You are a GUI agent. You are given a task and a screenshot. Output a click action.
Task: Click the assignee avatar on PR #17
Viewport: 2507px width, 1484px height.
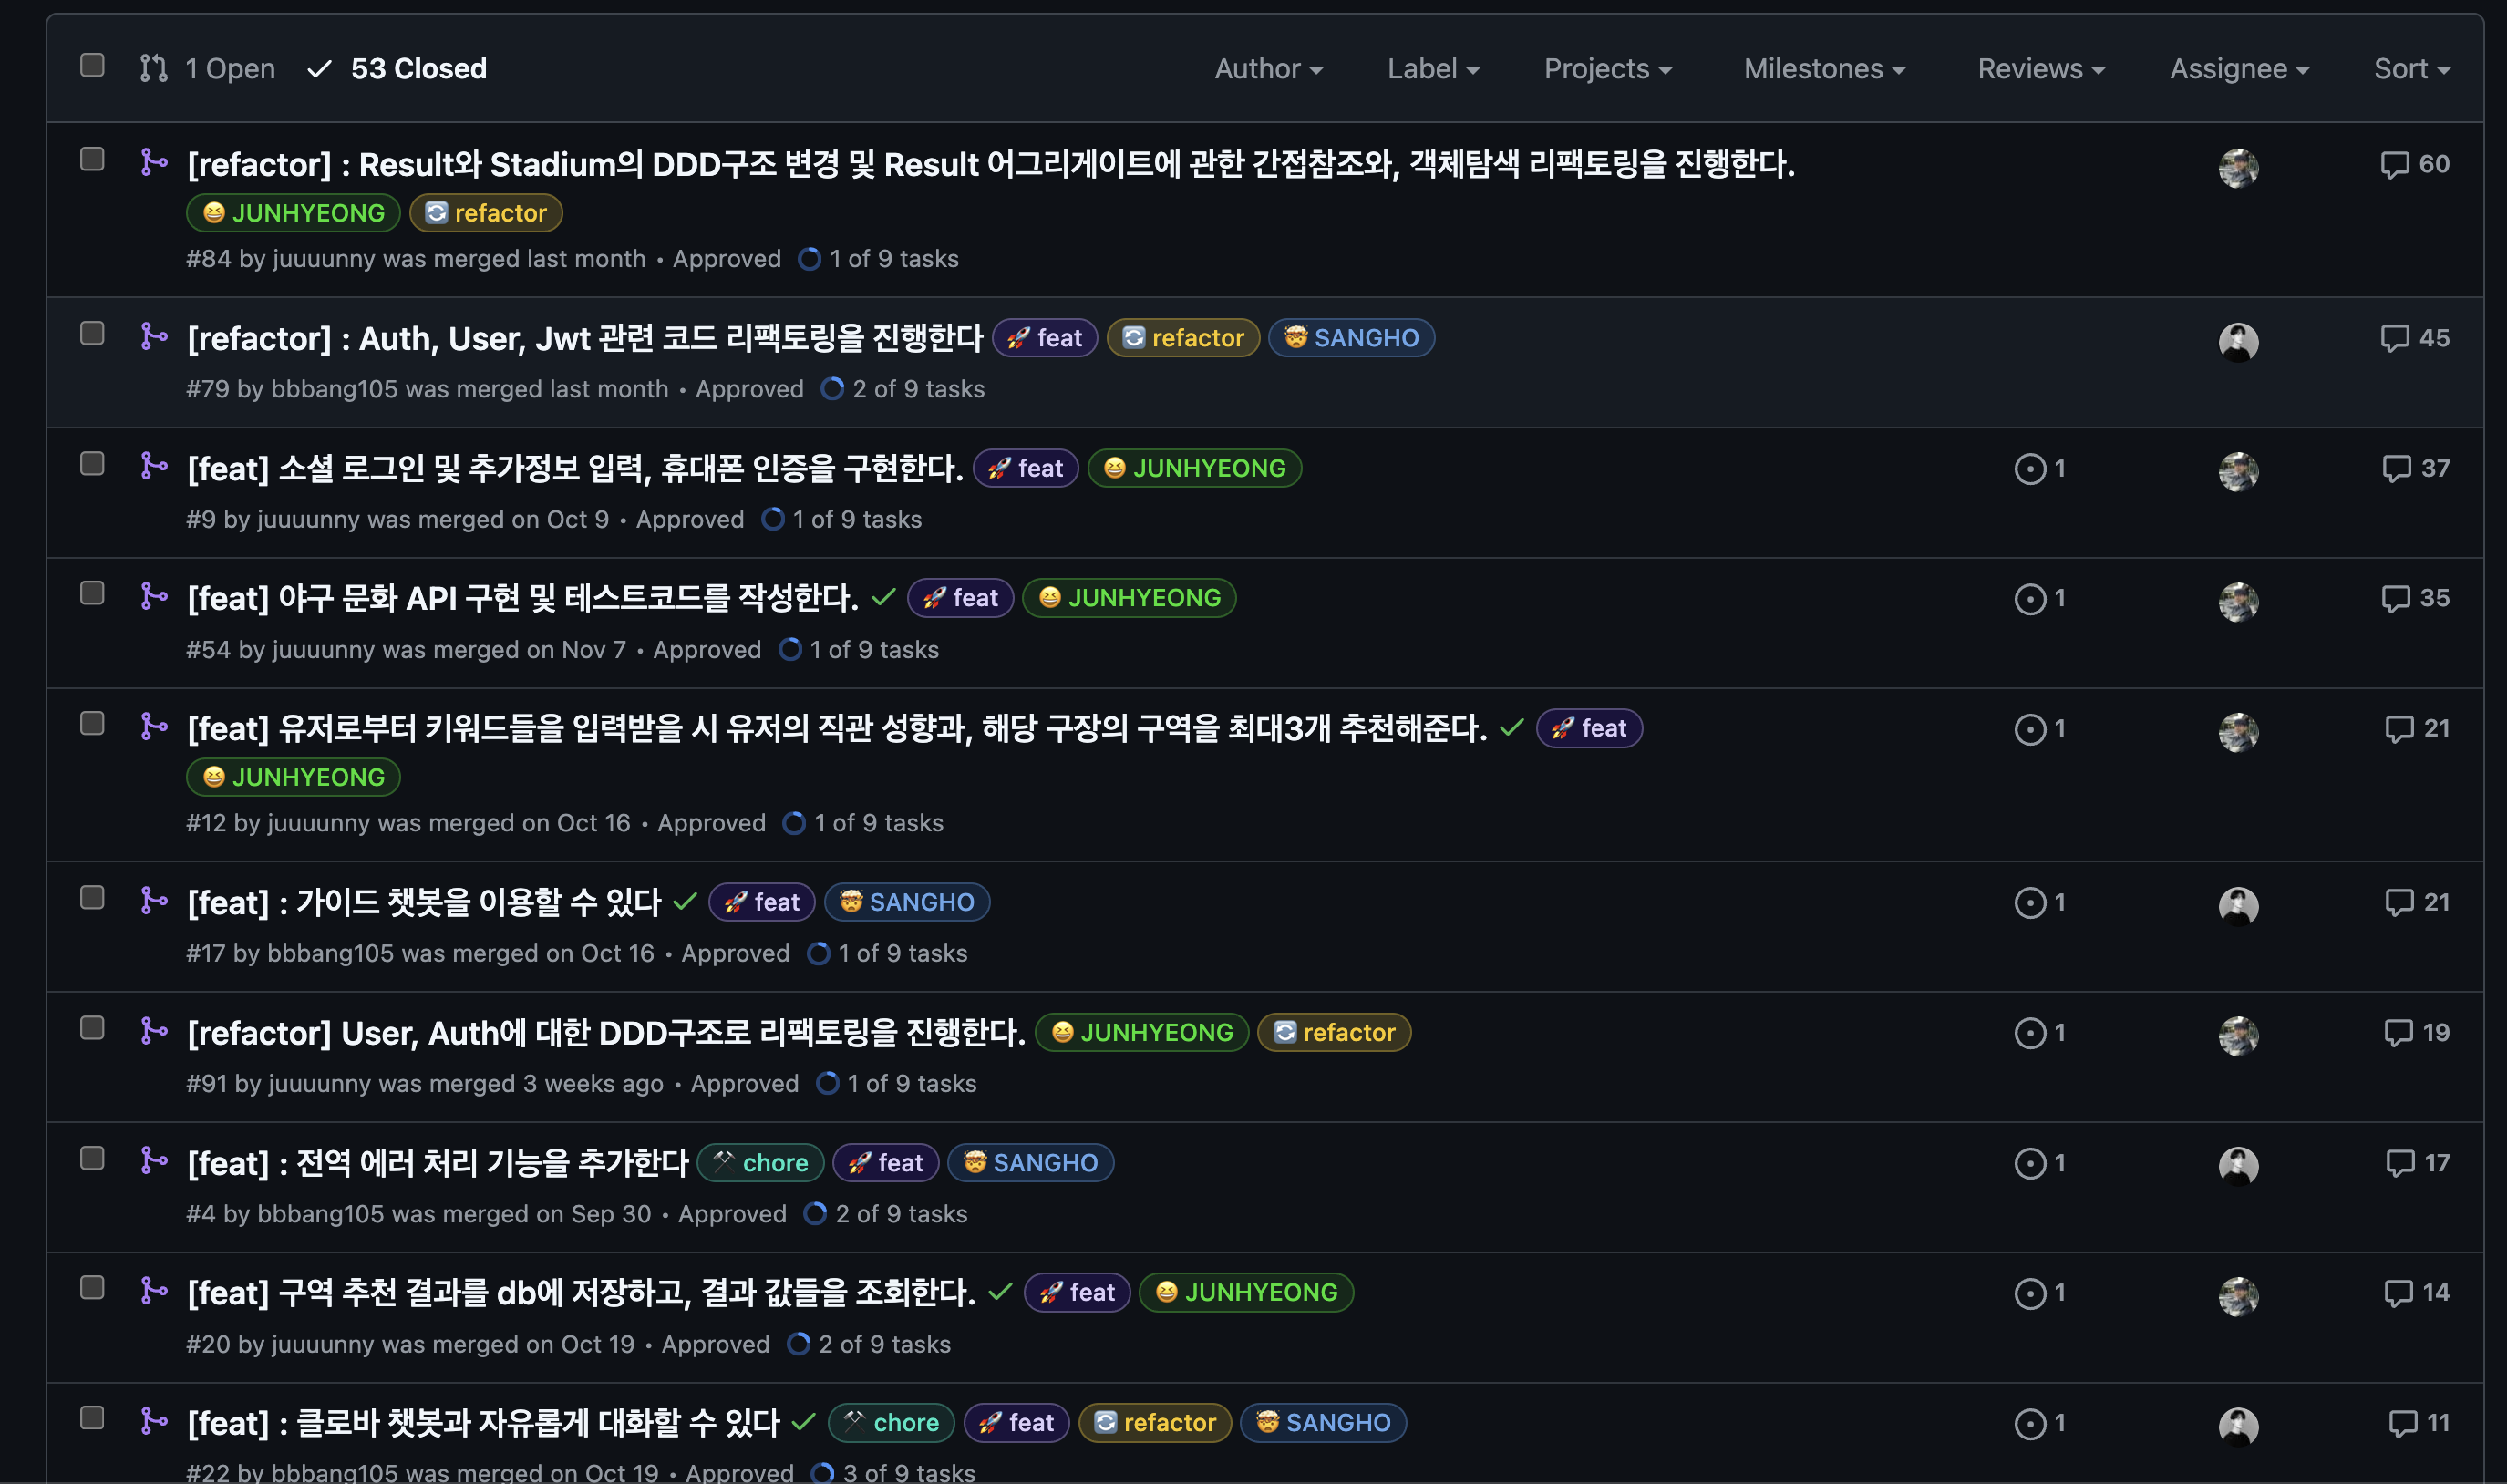pyautogui.click(x=2237, y=906)
